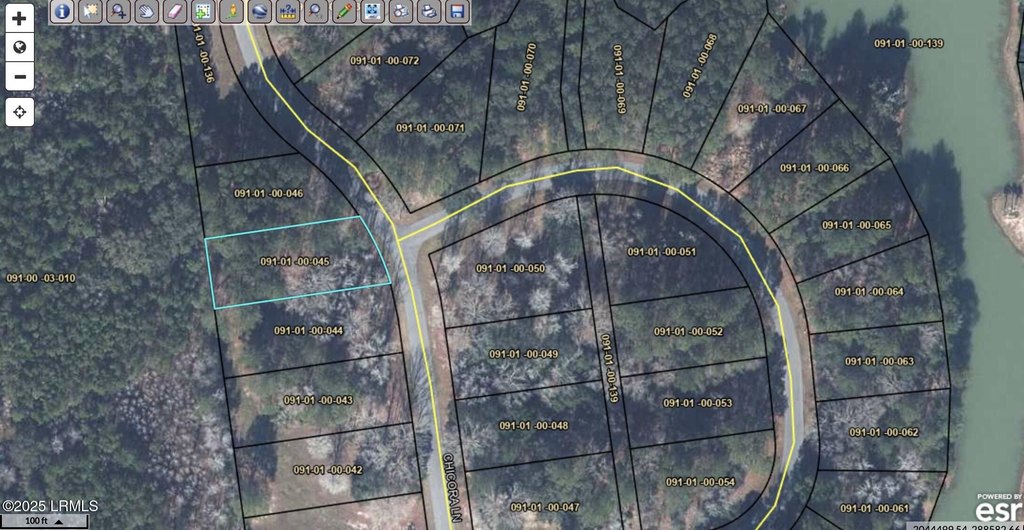This screenshot has height=530, width=1024.
Task: Reset map to default globe extent
Action: (x=19, y=47)
